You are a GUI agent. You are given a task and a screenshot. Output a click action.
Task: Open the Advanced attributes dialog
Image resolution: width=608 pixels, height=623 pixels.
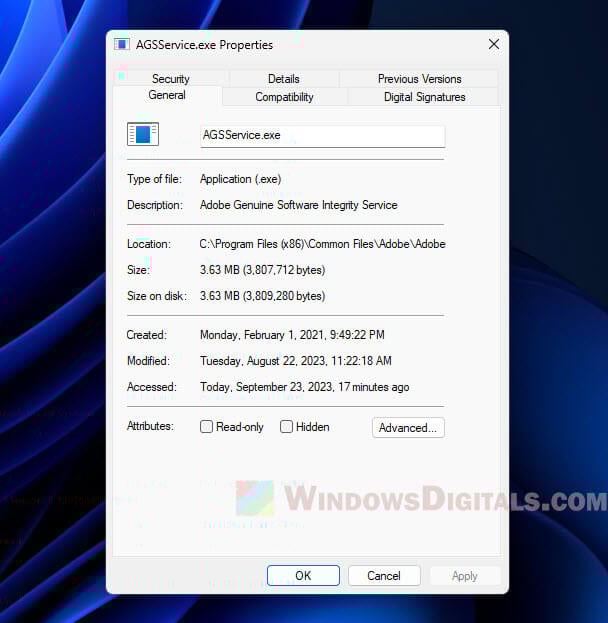(408, 428)
